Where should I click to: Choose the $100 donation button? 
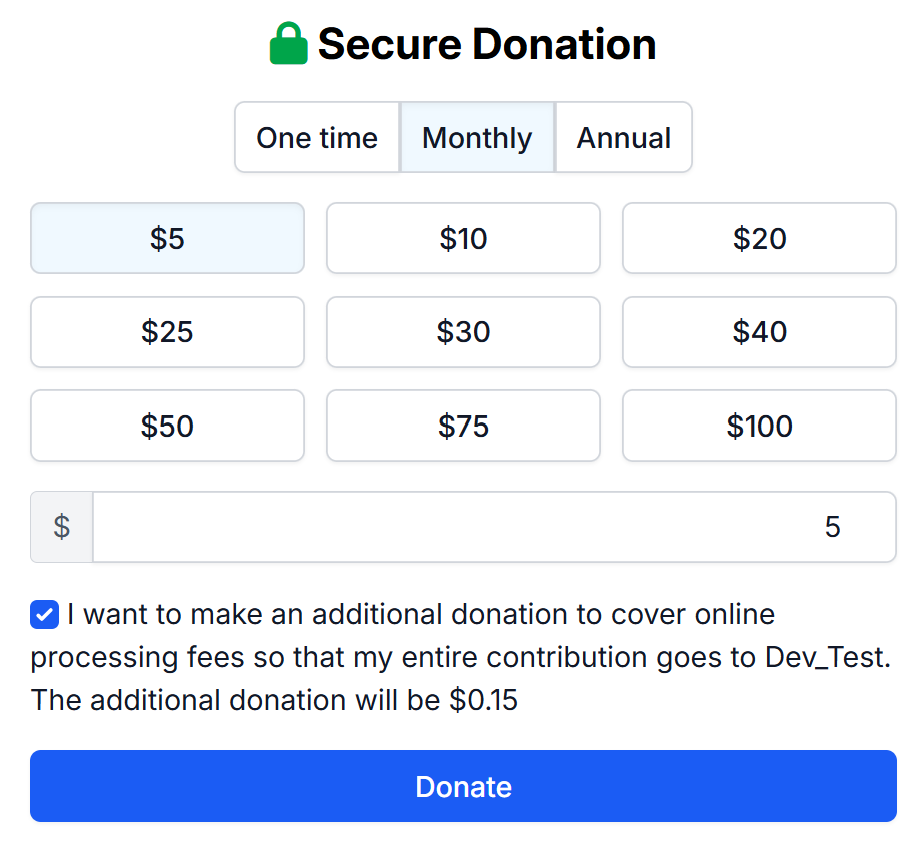click(x=759, y=426)
